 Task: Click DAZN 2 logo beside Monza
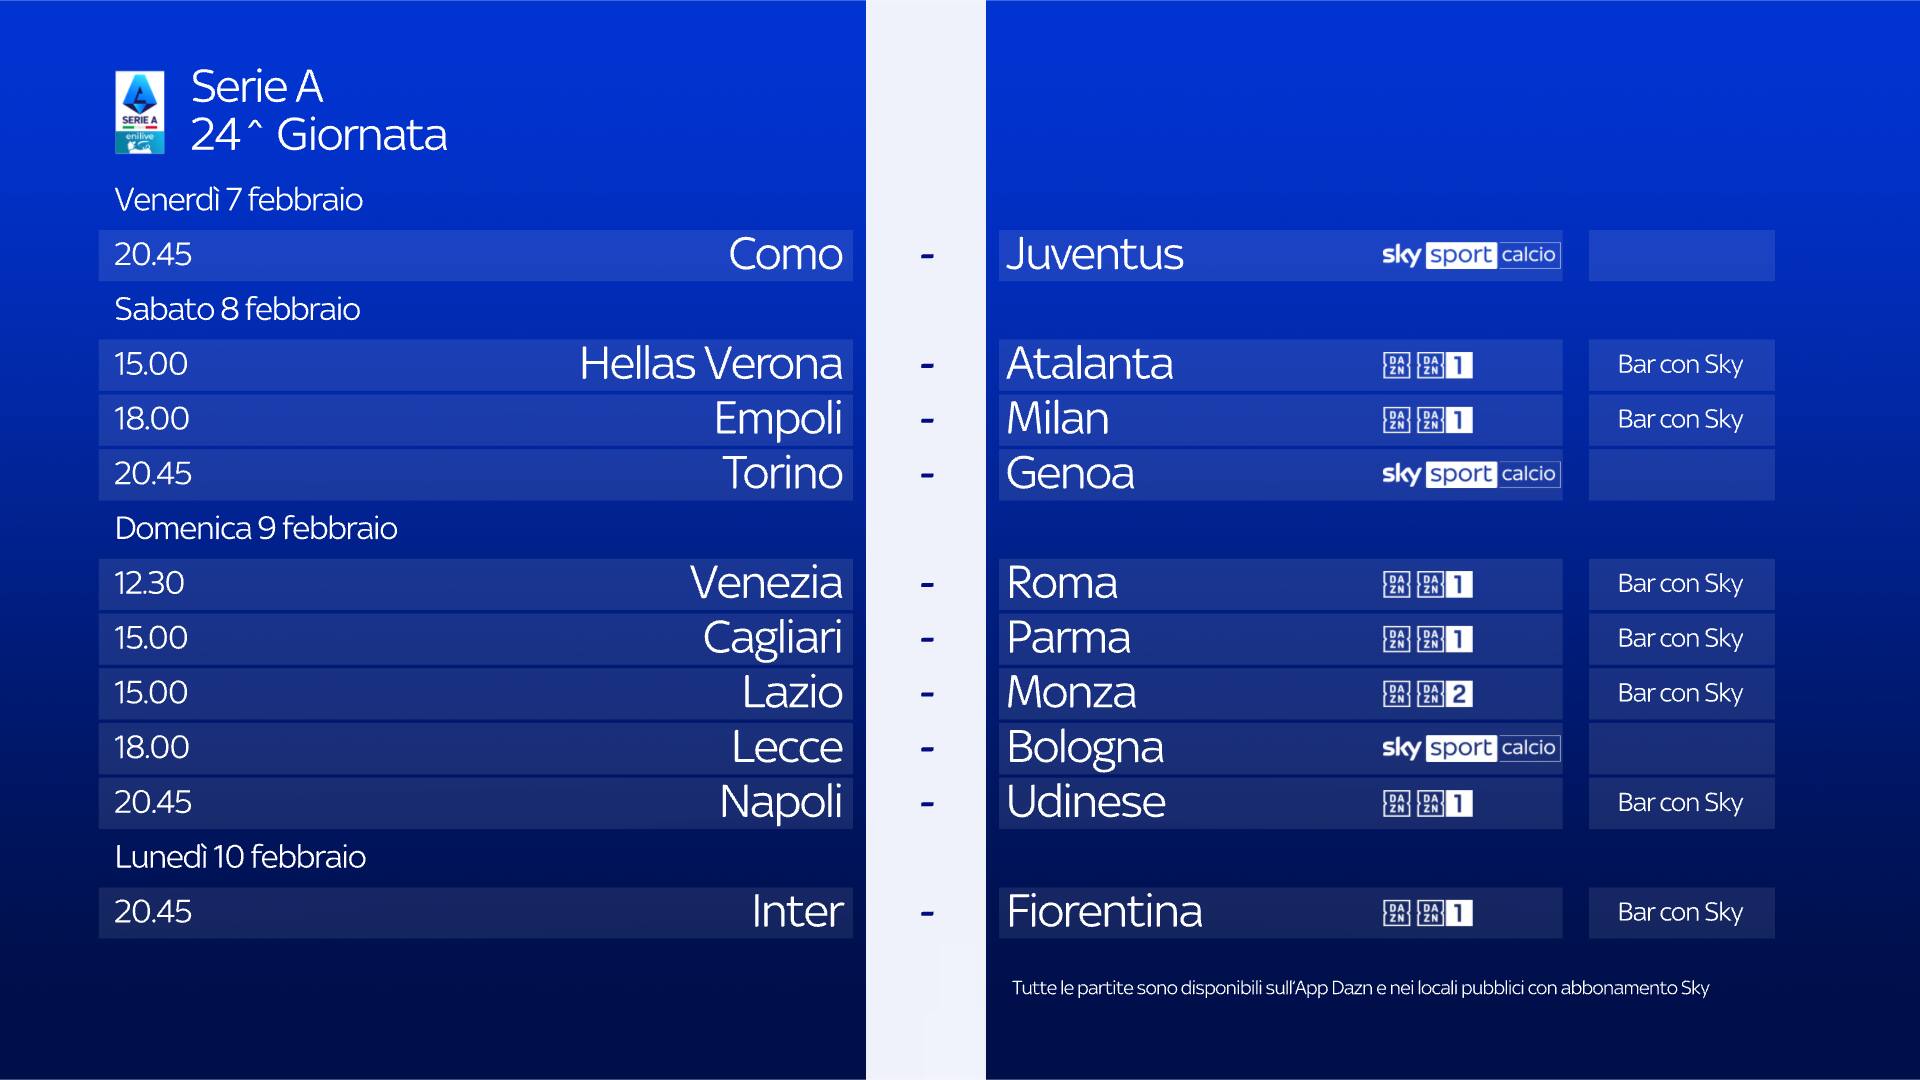tap(1428, 693)
